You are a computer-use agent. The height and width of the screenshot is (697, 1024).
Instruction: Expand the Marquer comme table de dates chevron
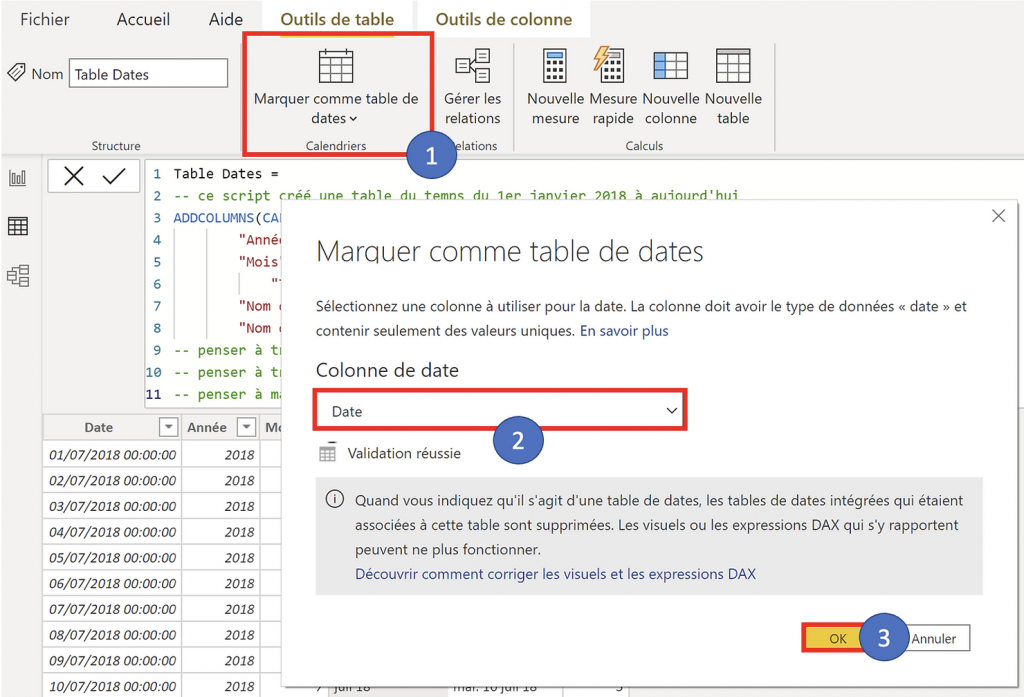coord(353,119)
